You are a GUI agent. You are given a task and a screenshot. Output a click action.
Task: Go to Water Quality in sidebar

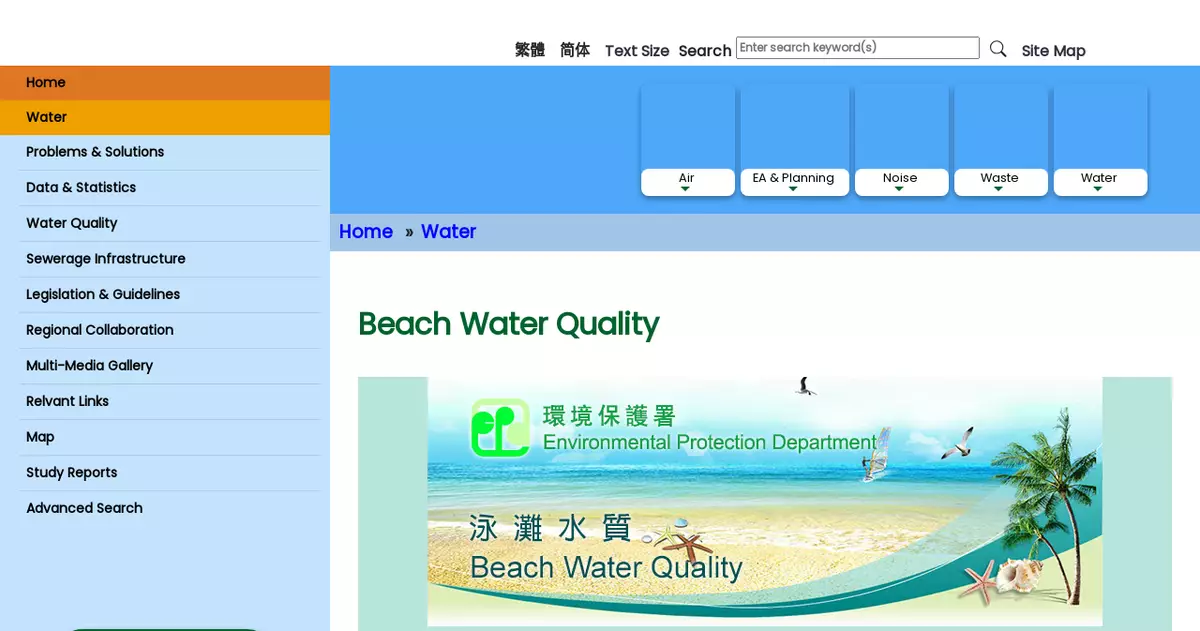click(x=72, y=223)
